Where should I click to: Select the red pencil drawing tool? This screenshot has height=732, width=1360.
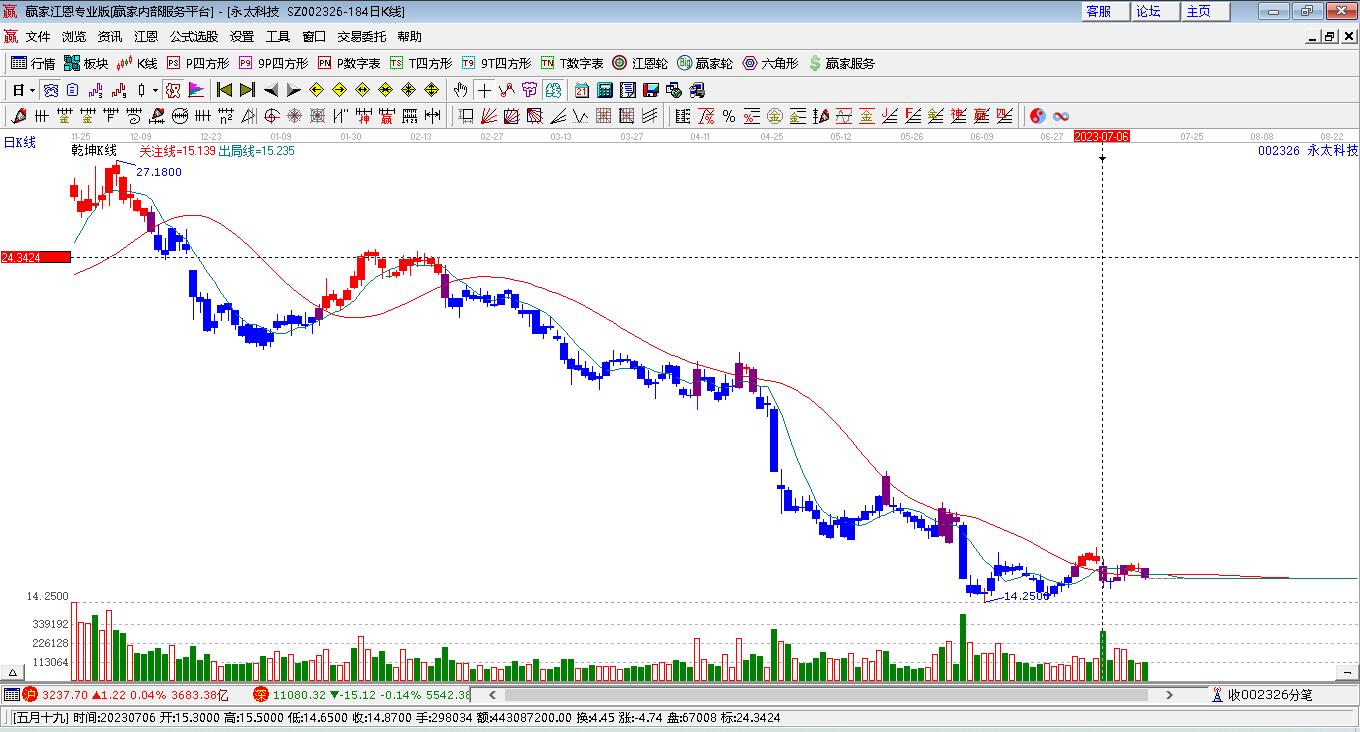(x=18, y=116)
